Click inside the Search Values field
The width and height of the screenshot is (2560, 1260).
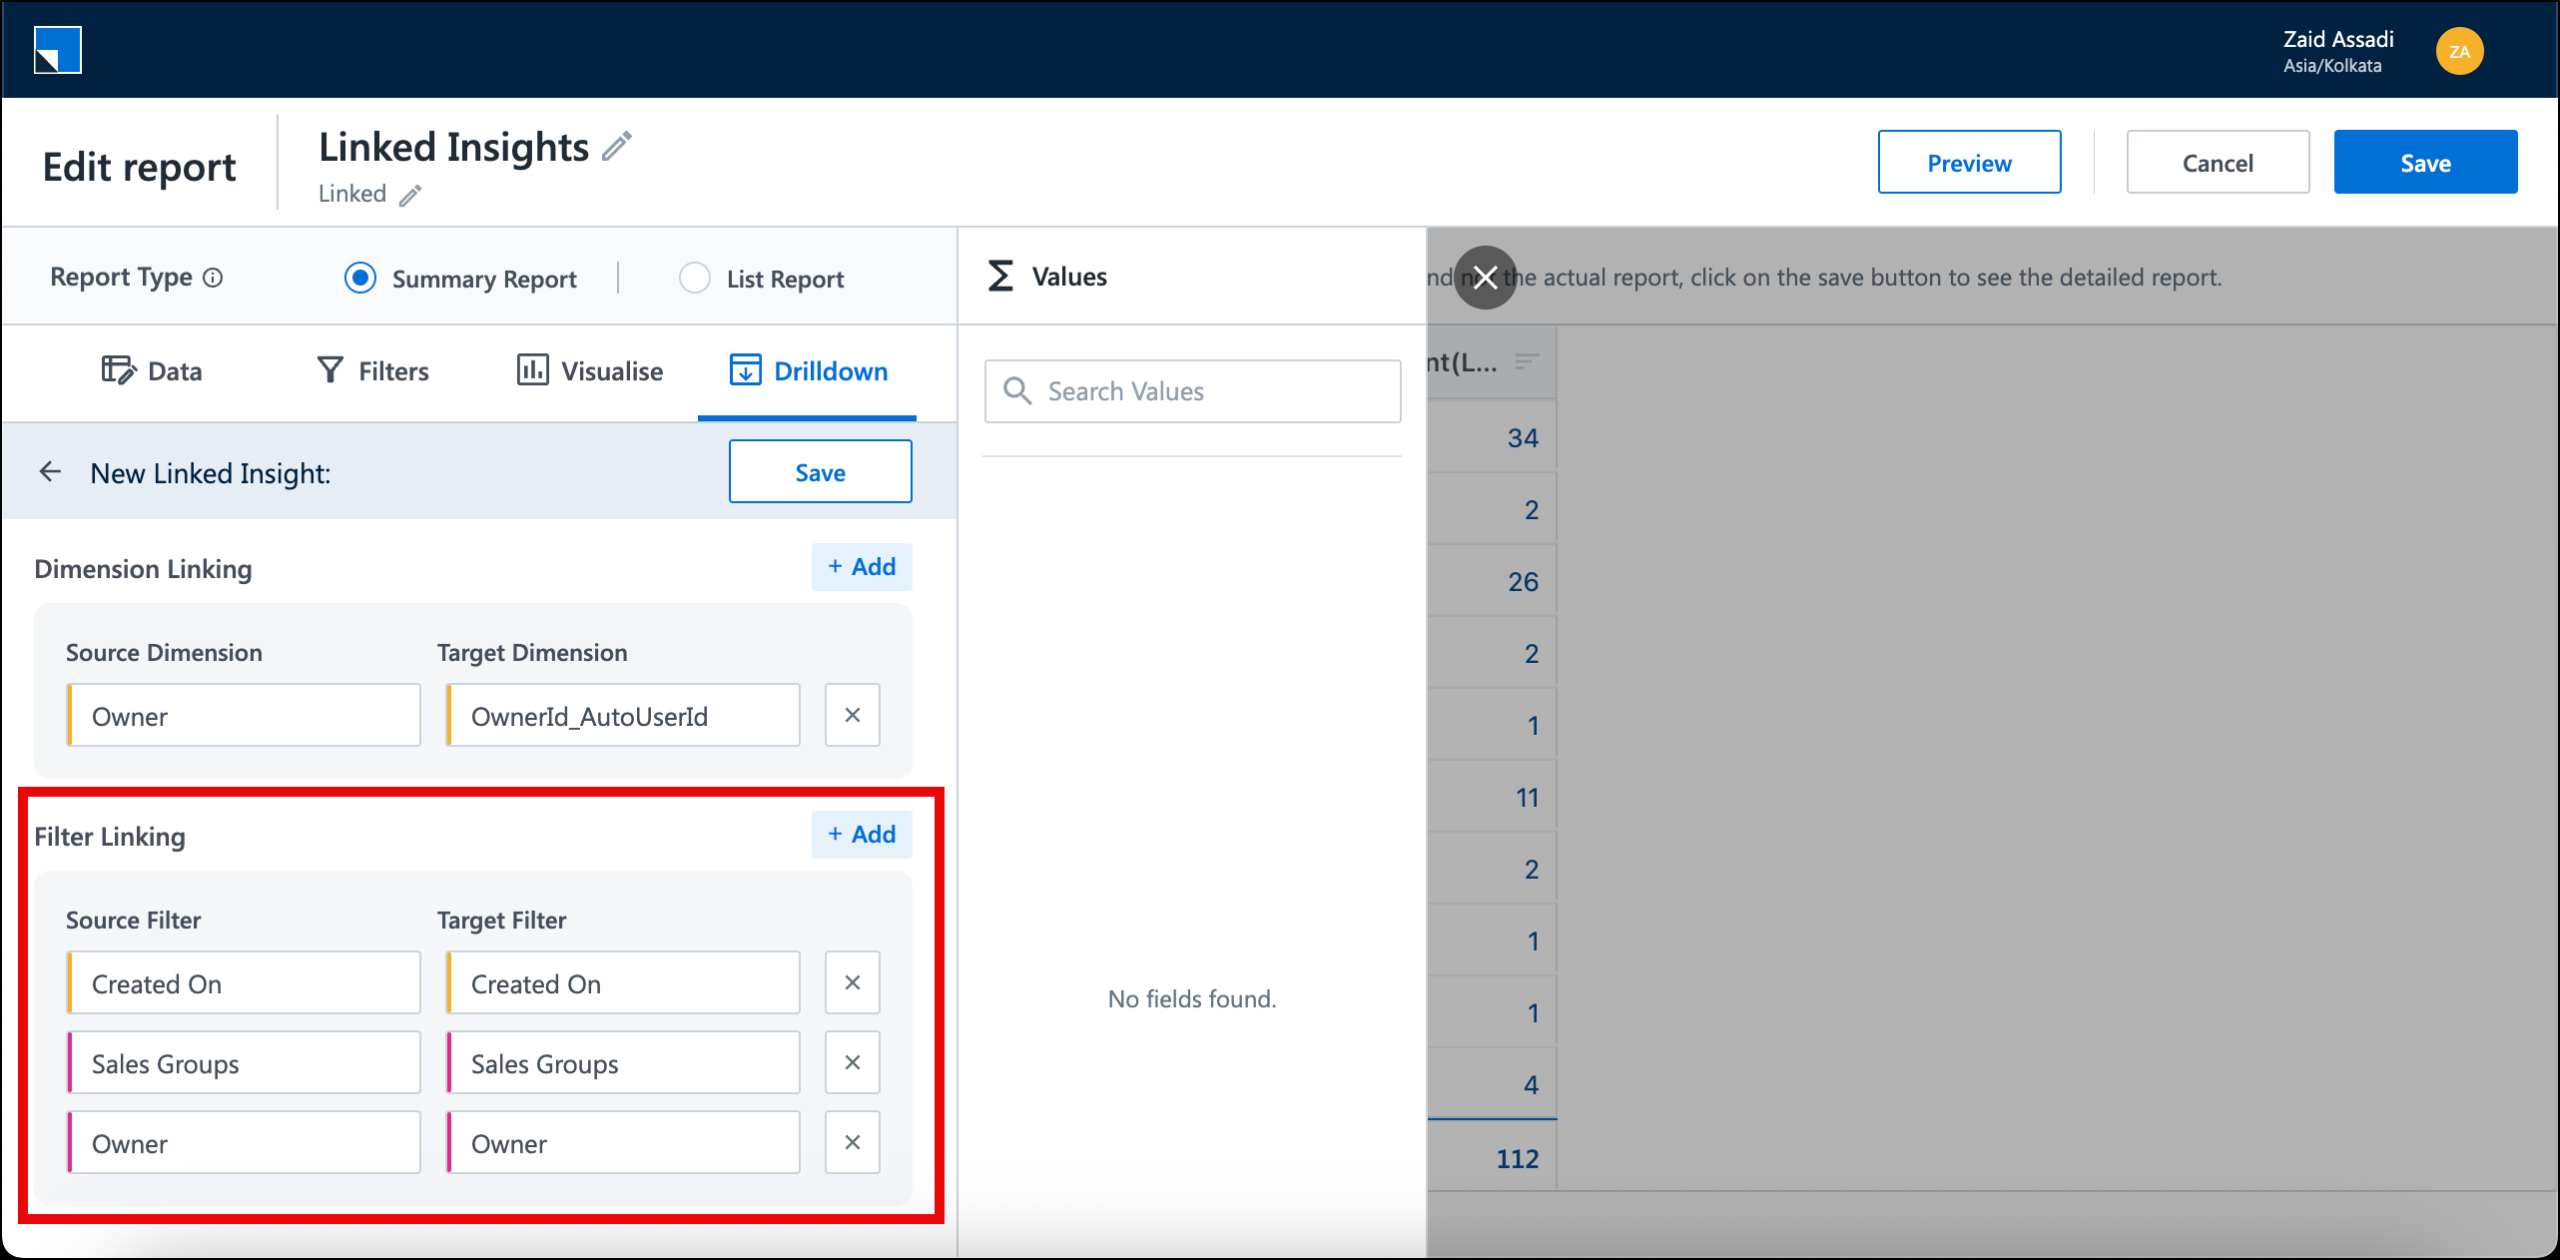point(1190,391)
